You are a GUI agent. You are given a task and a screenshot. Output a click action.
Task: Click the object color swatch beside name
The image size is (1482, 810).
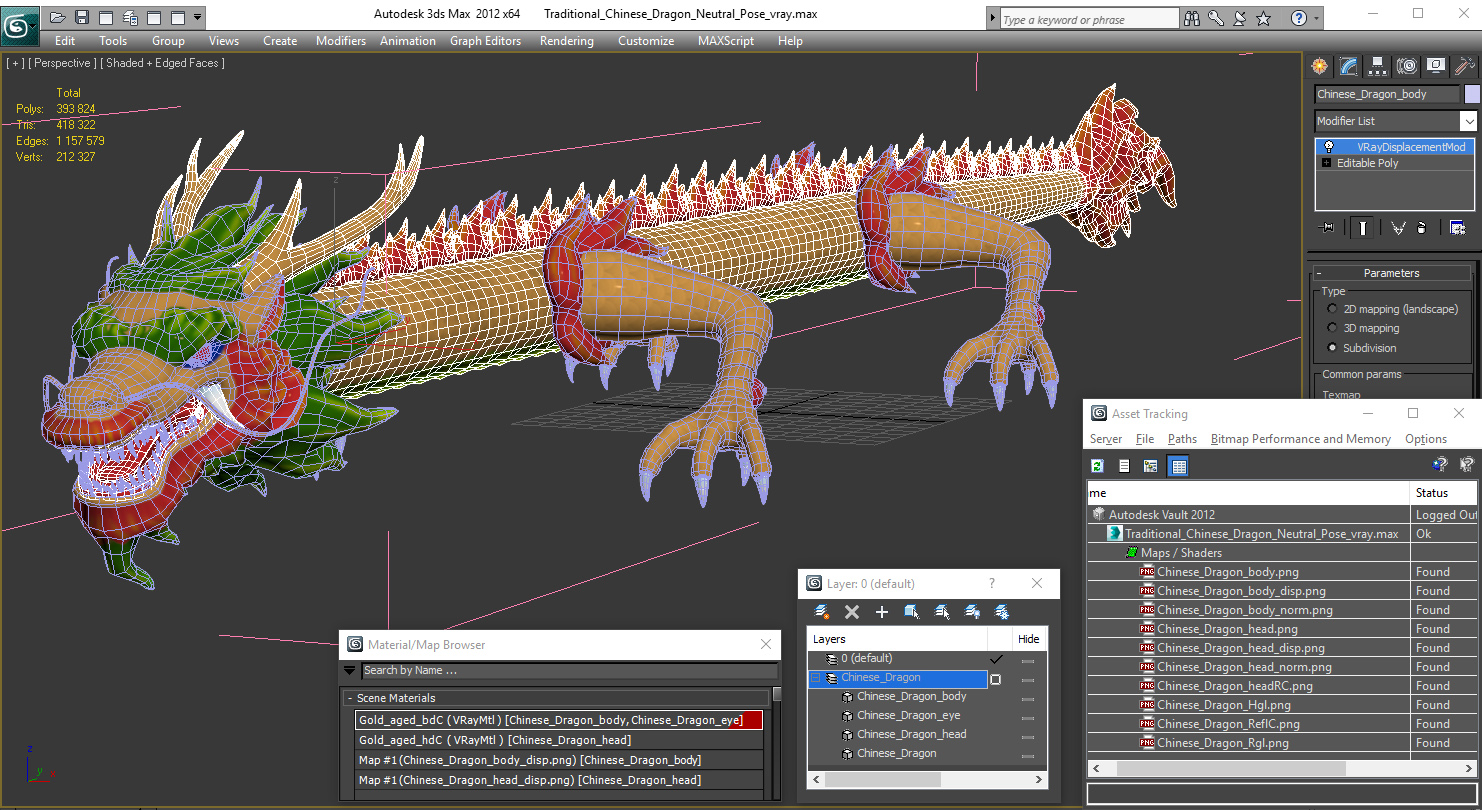click(x=1472, y=94)
